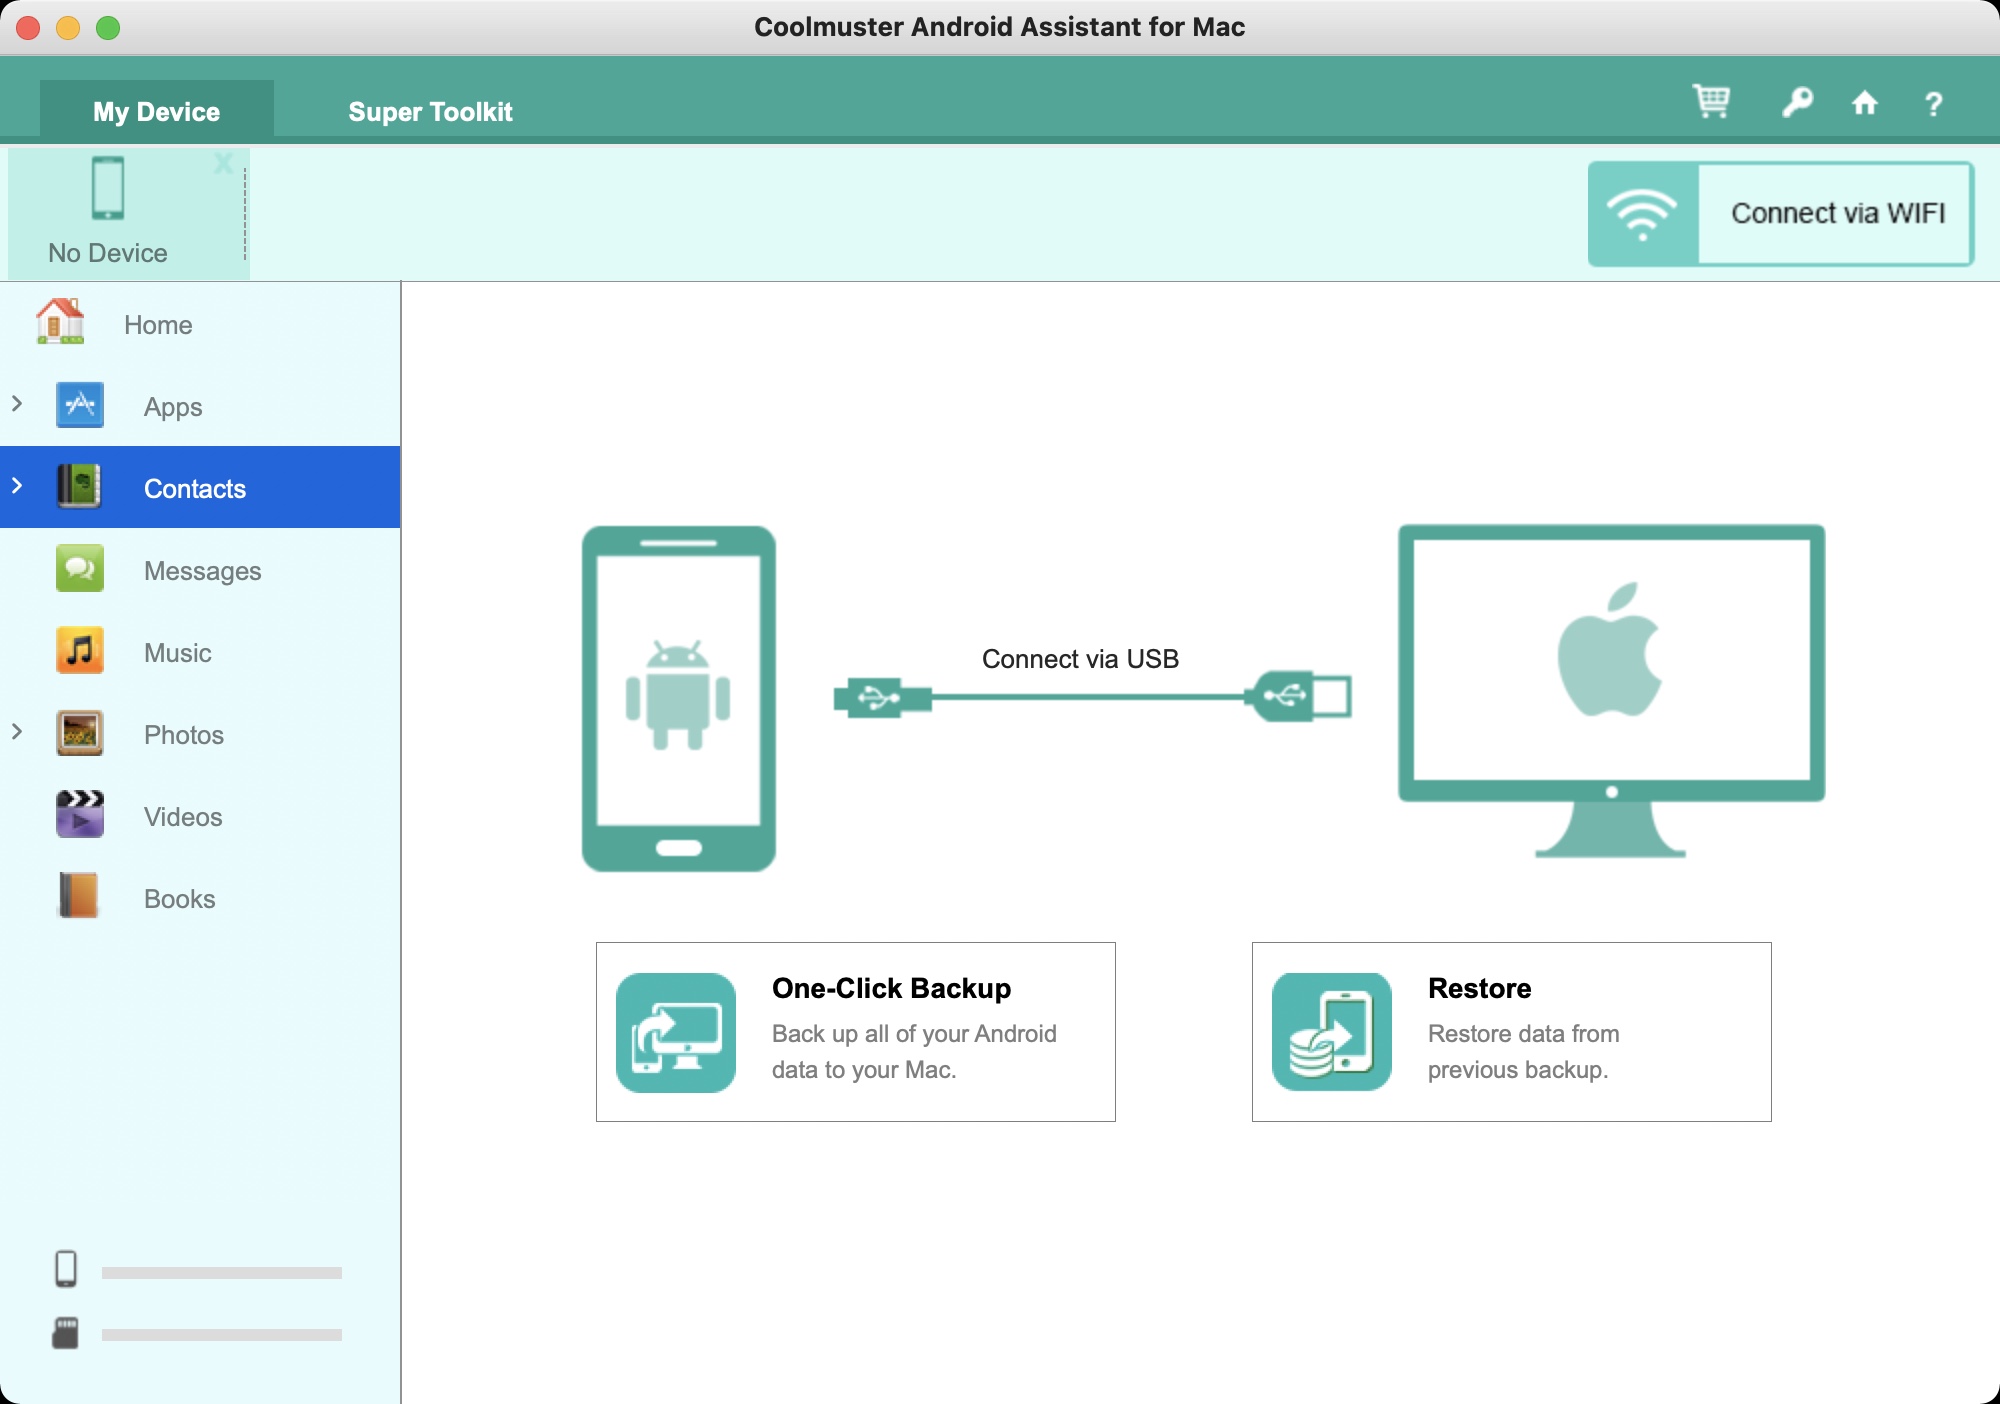Click the One-Click Backup icon
Screen dimensions: 2000x1404
coord(676,1032)
